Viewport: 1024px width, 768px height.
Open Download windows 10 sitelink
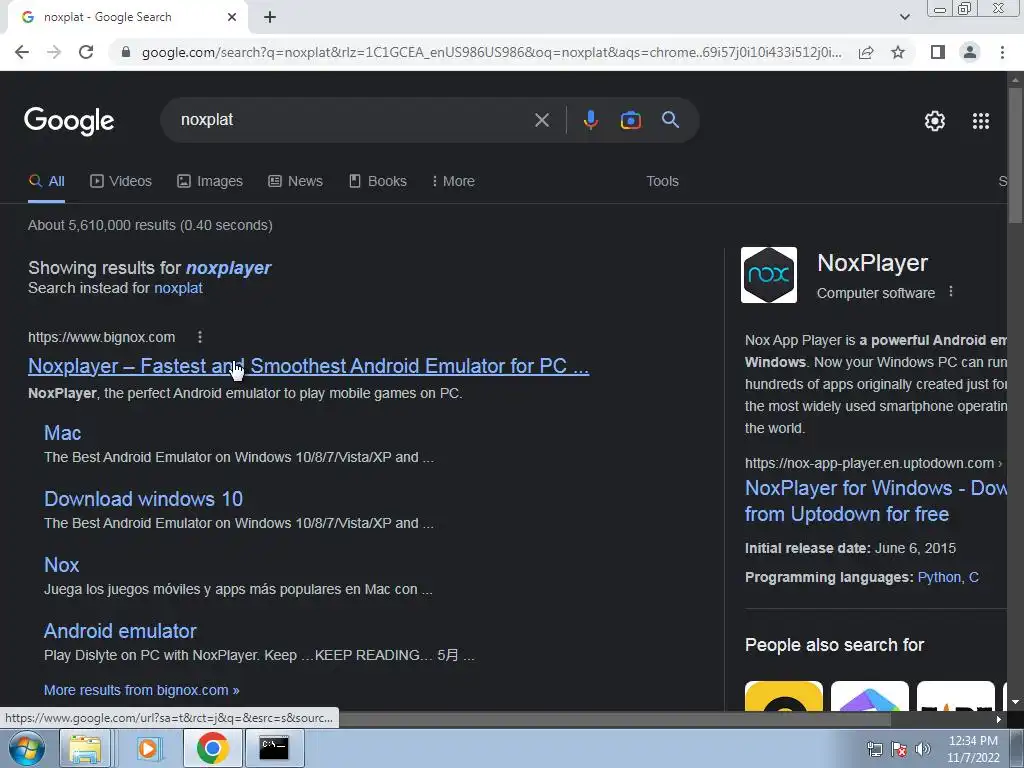[x=144, y=499]
